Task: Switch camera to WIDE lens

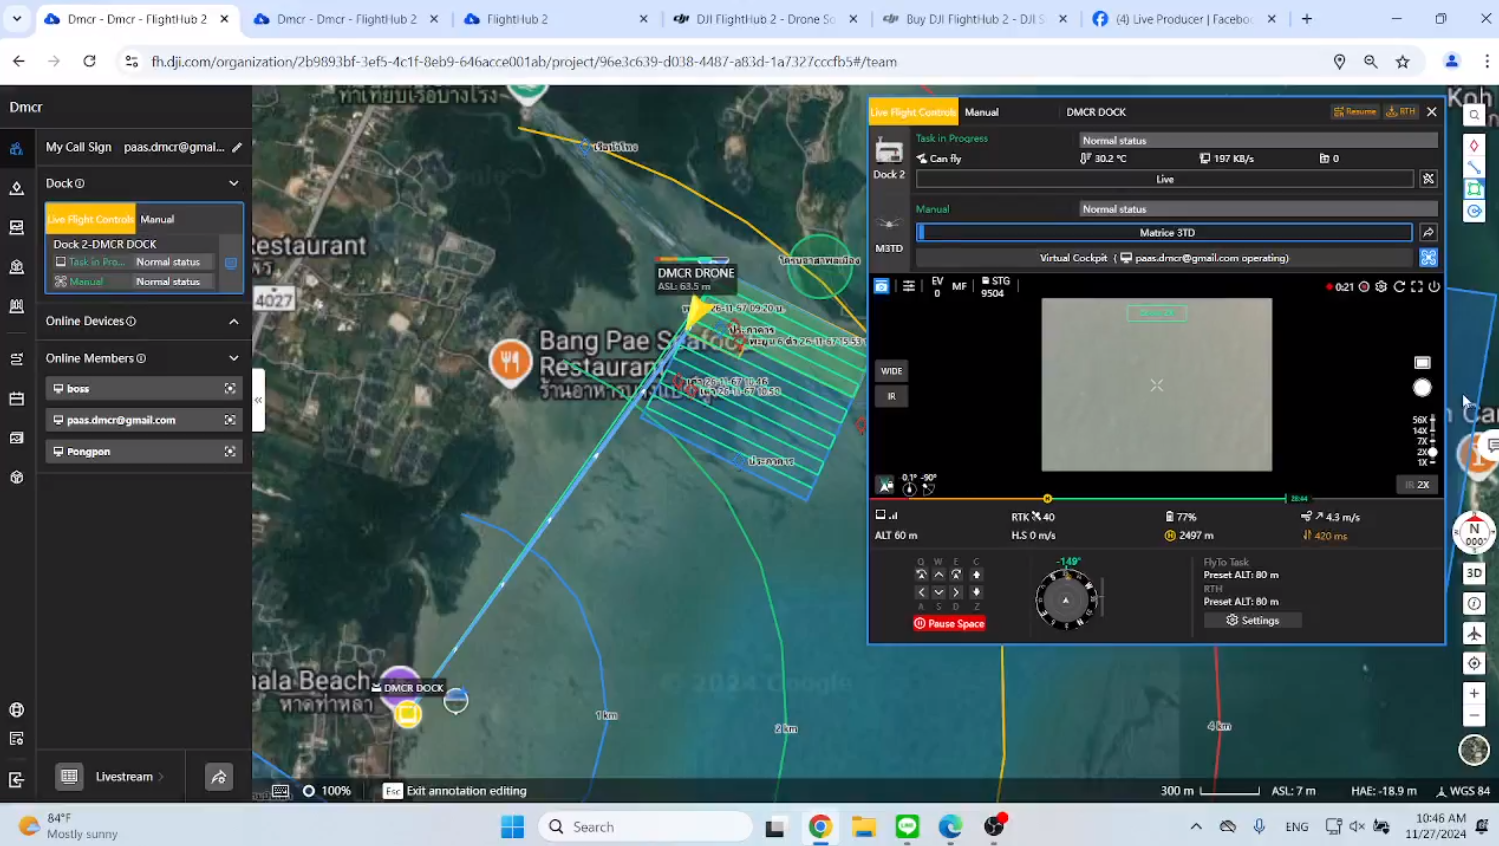Action: pos(891,371)
